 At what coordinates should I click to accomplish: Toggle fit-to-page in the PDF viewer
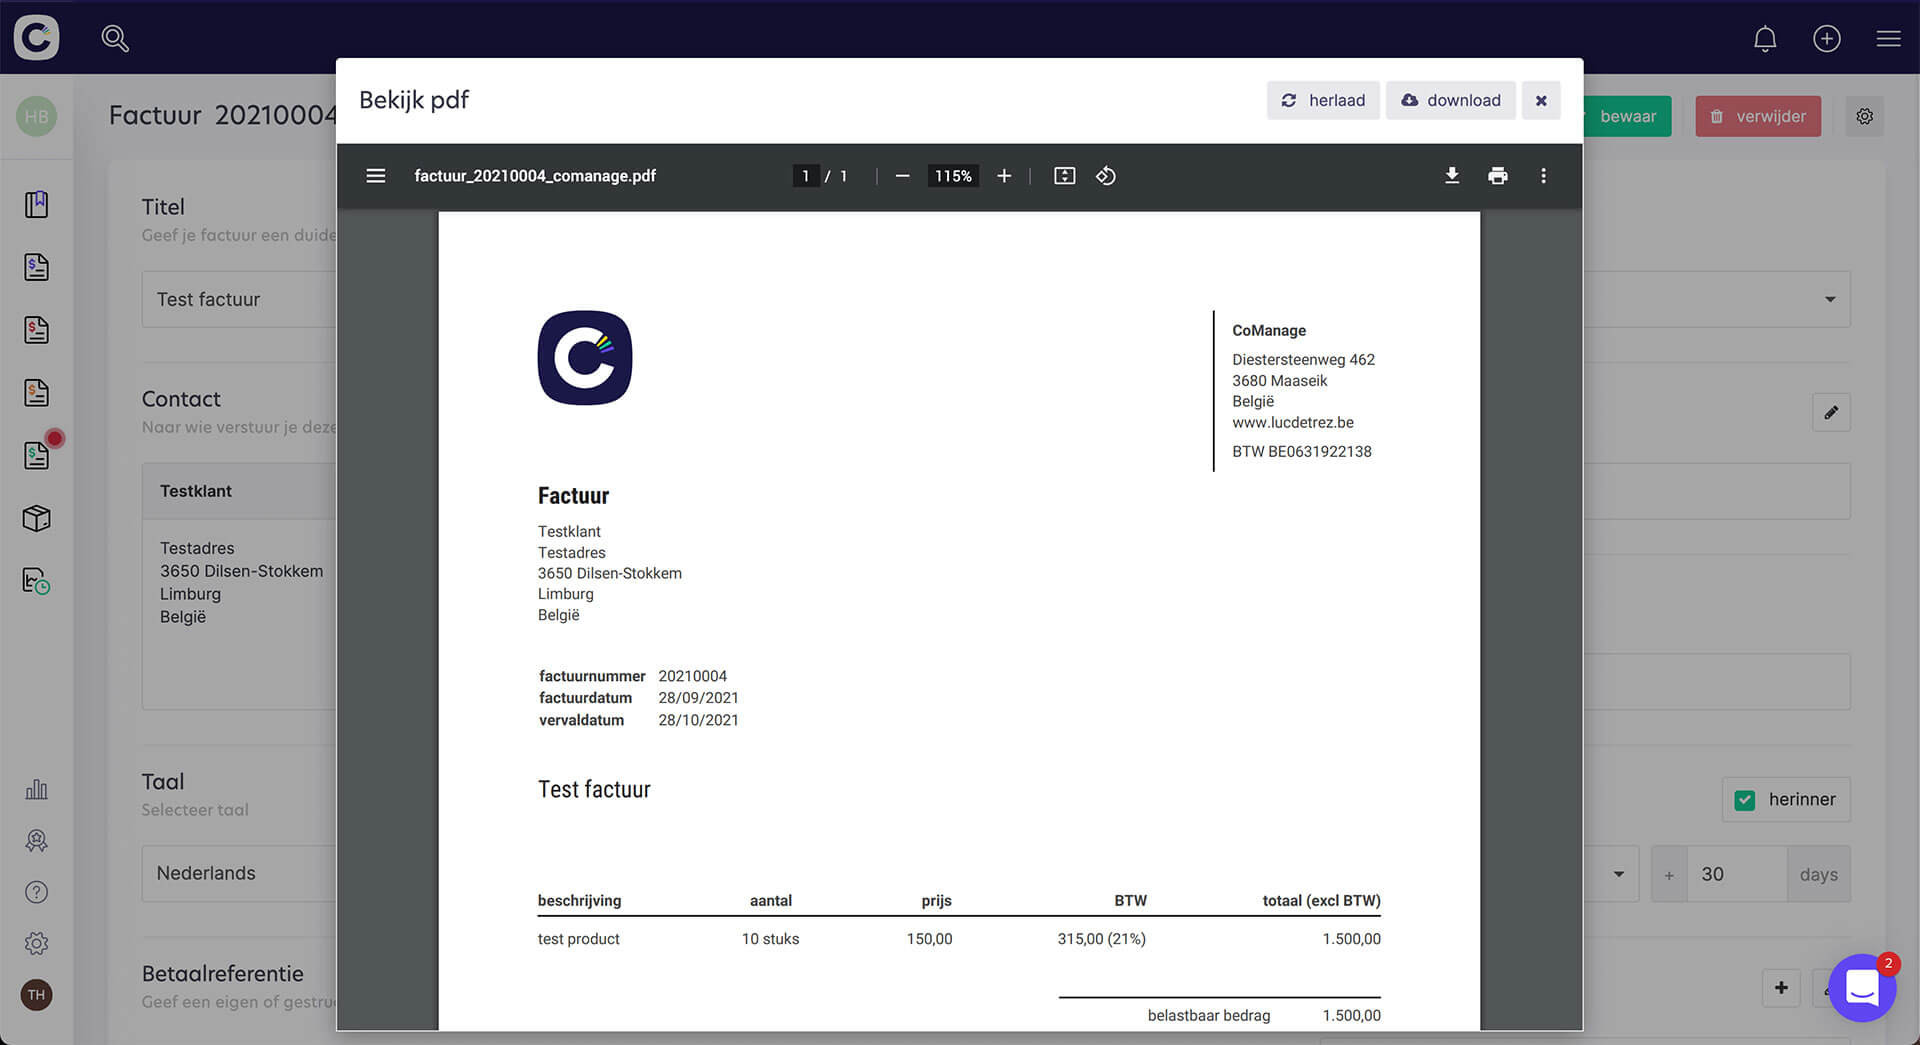click(x=1064, y=175)
